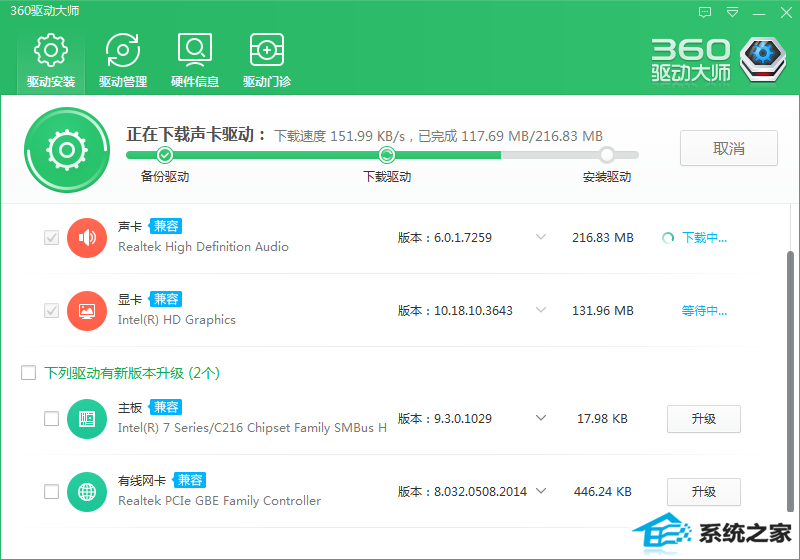Click the 446.24 KB size value
The height and width of the screenshot is (560, 800).
click(x=603, y=492)
